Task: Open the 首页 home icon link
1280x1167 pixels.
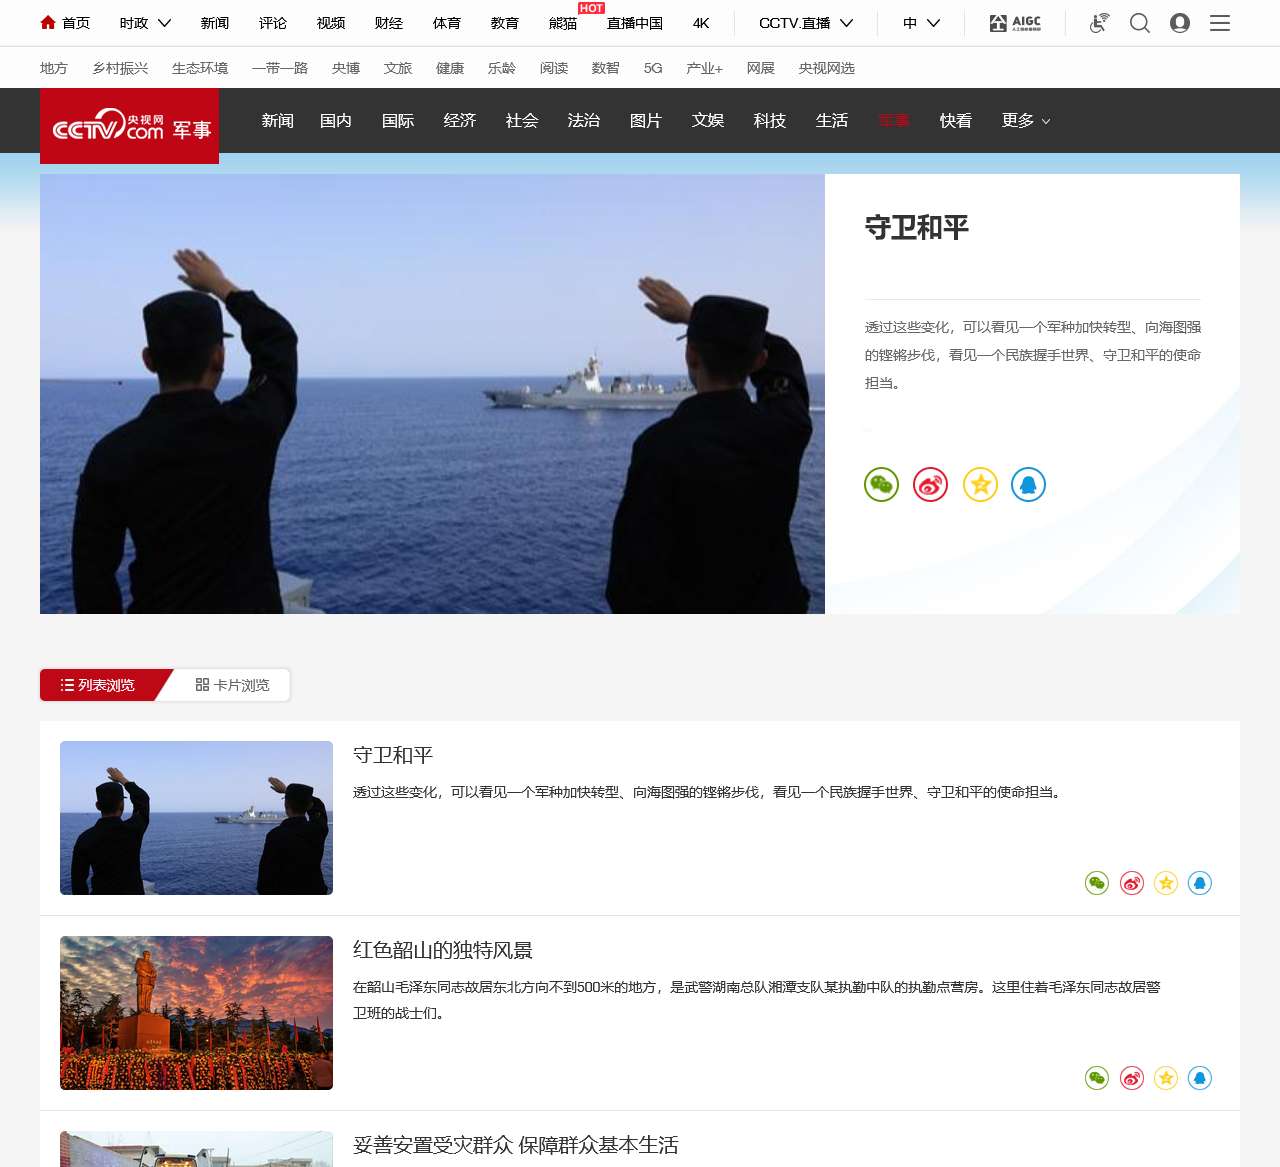Action: 65,23
